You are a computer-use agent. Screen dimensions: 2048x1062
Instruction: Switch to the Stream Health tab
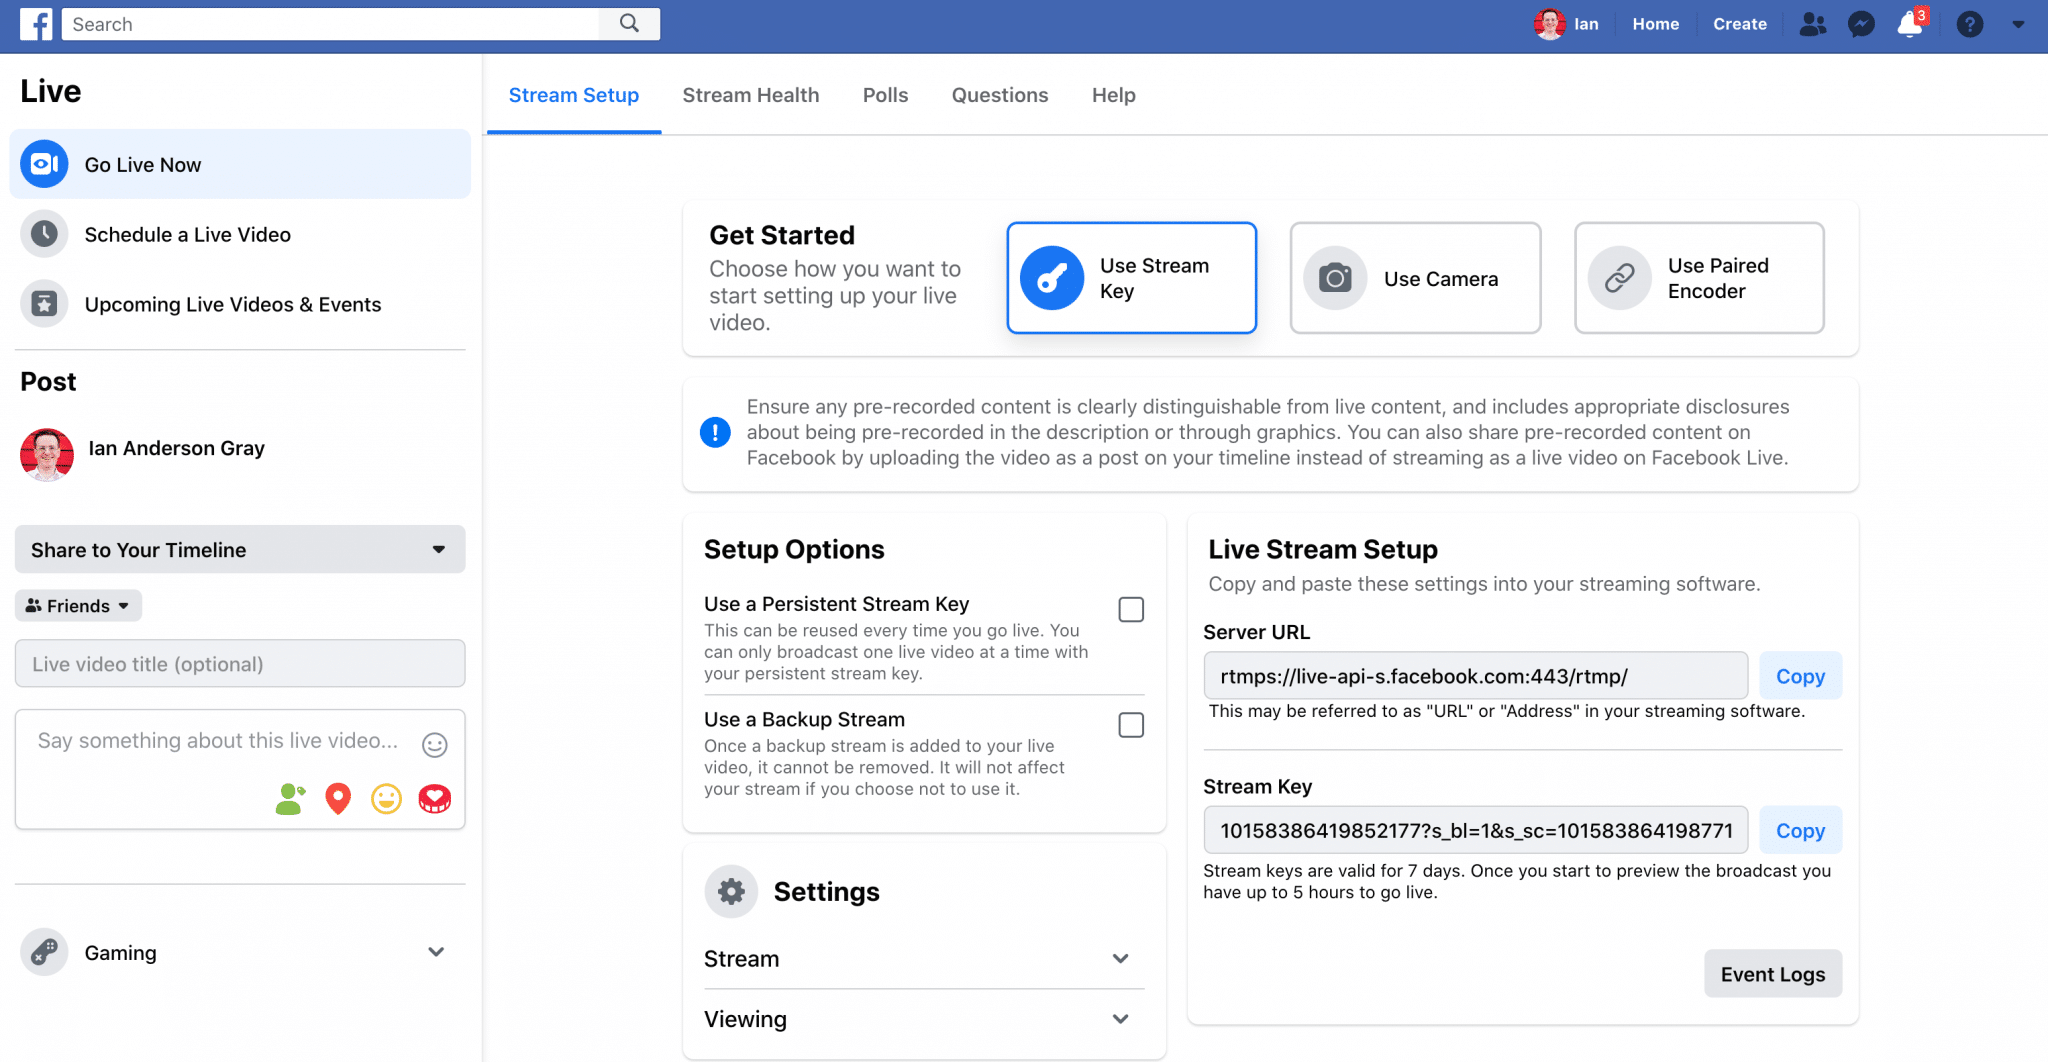(751, 95)
